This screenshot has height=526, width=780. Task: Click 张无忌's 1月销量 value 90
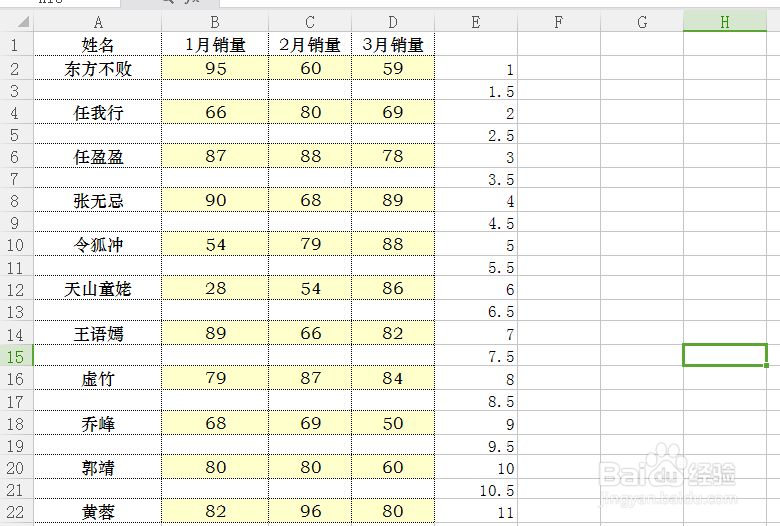(x=215, y=200)
